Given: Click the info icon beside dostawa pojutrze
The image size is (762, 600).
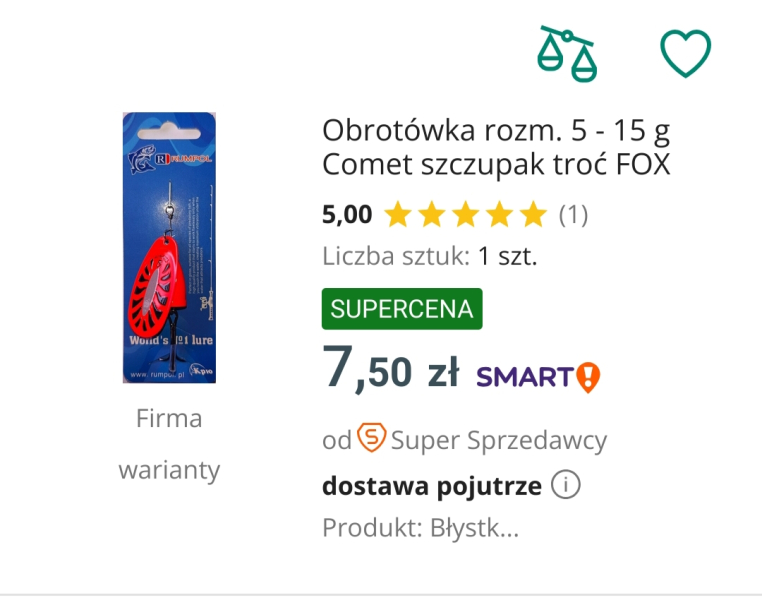Looking at the screenshot, I should tap(566, 487).
